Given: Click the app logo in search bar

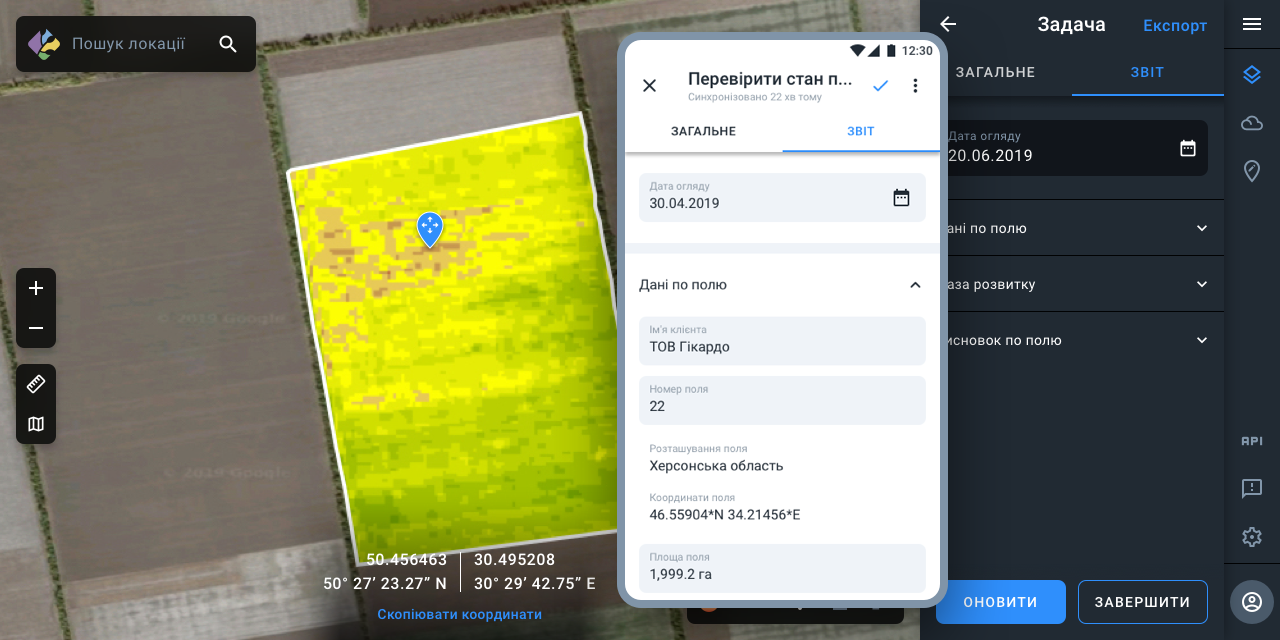Looking at the screenshot, I should click(43, 44).
